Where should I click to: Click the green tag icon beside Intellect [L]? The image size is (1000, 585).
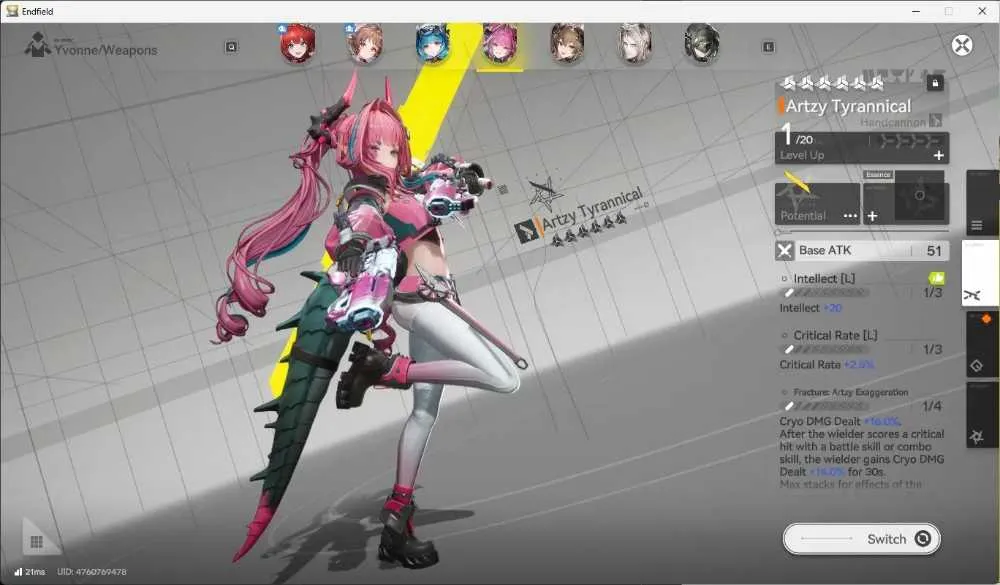click(x=936, y=278)
